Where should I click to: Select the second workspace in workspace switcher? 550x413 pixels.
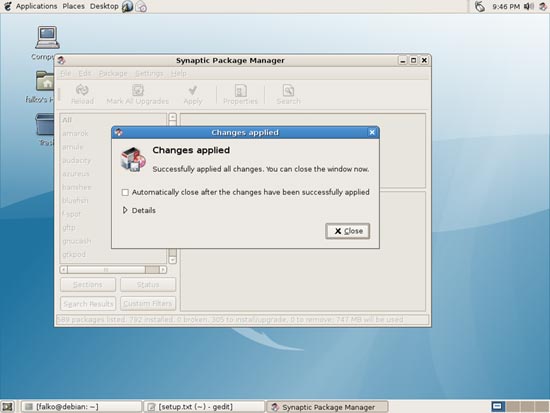512,407
